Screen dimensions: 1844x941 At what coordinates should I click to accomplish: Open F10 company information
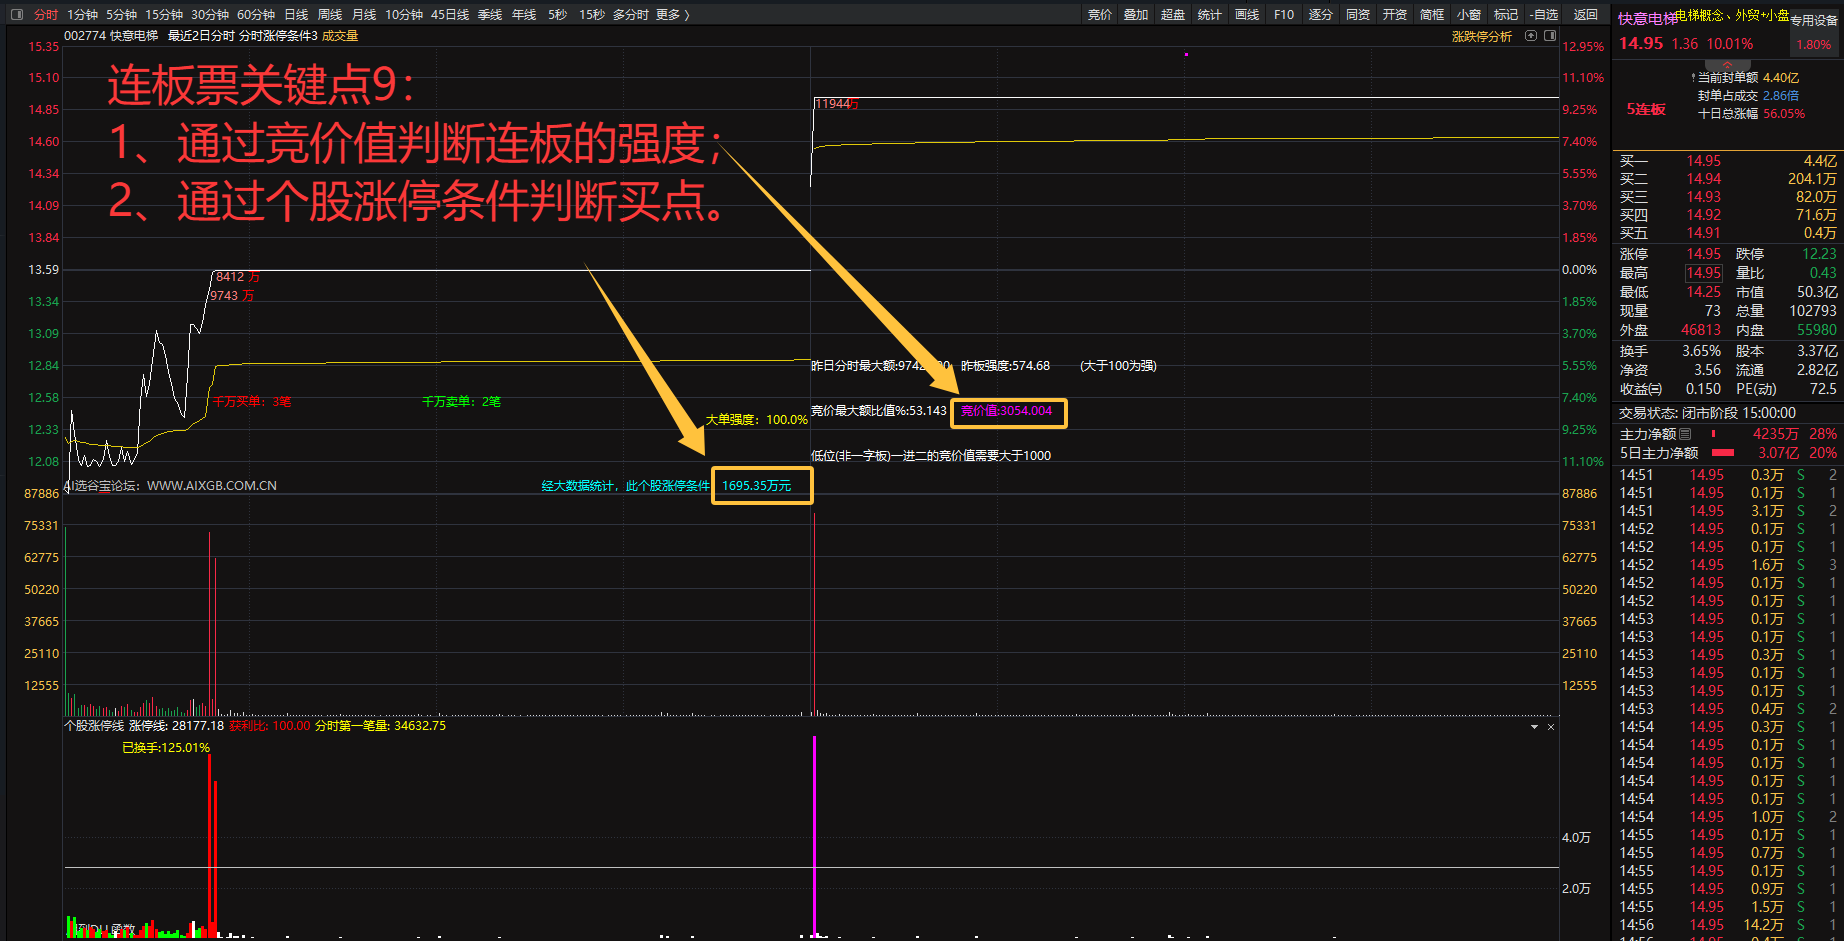(x=1284, y=15)
